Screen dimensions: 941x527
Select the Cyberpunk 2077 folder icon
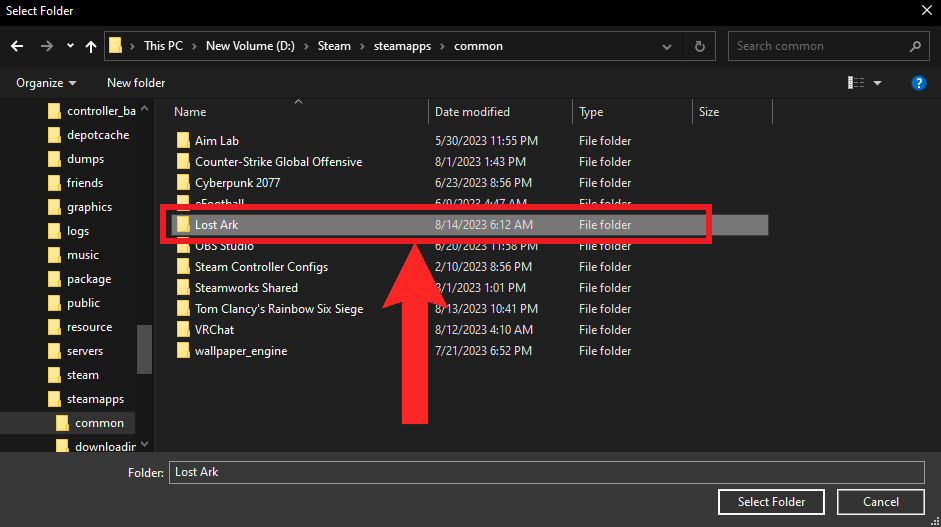click(x=183, y=183)
